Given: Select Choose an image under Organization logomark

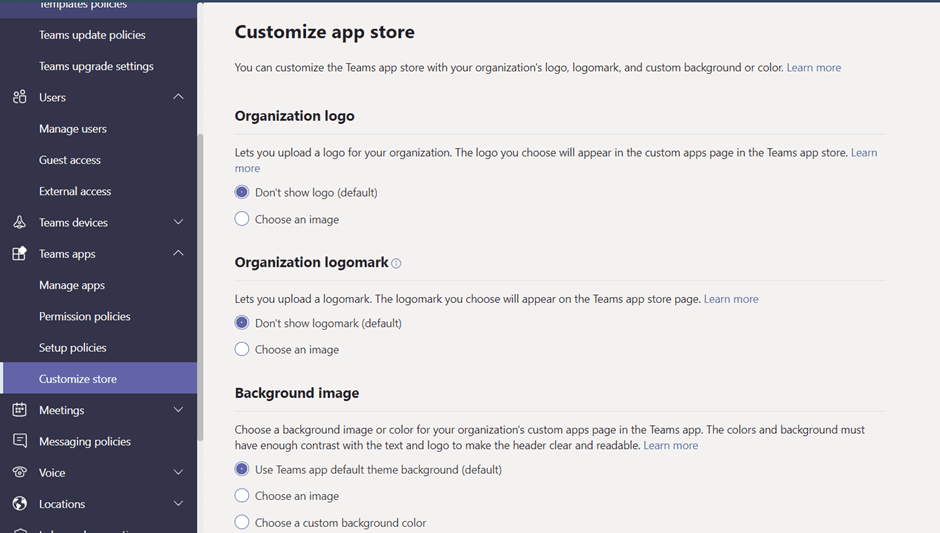Looking at the screenshot, I should tap(242, 350).
